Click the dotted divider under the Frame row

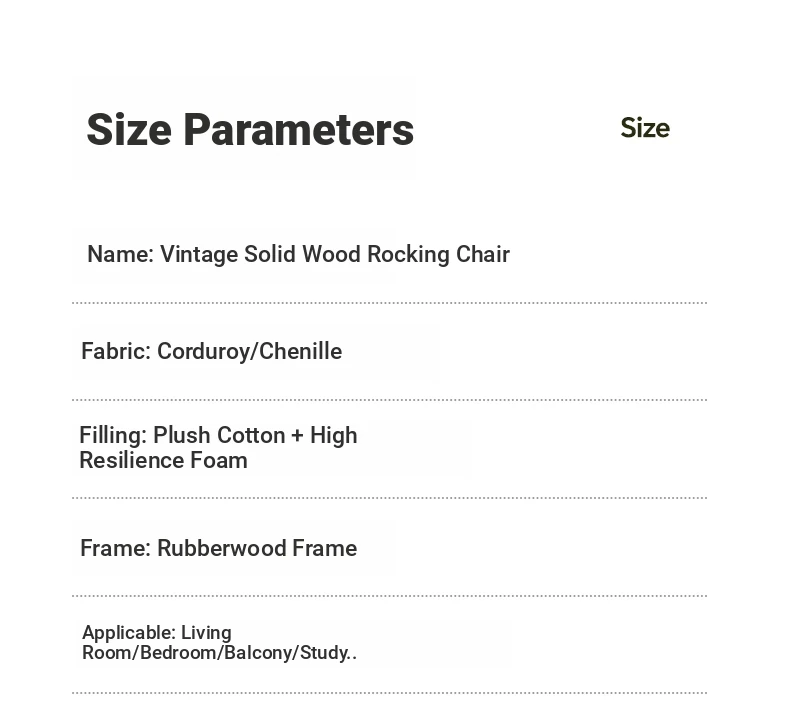389,595
